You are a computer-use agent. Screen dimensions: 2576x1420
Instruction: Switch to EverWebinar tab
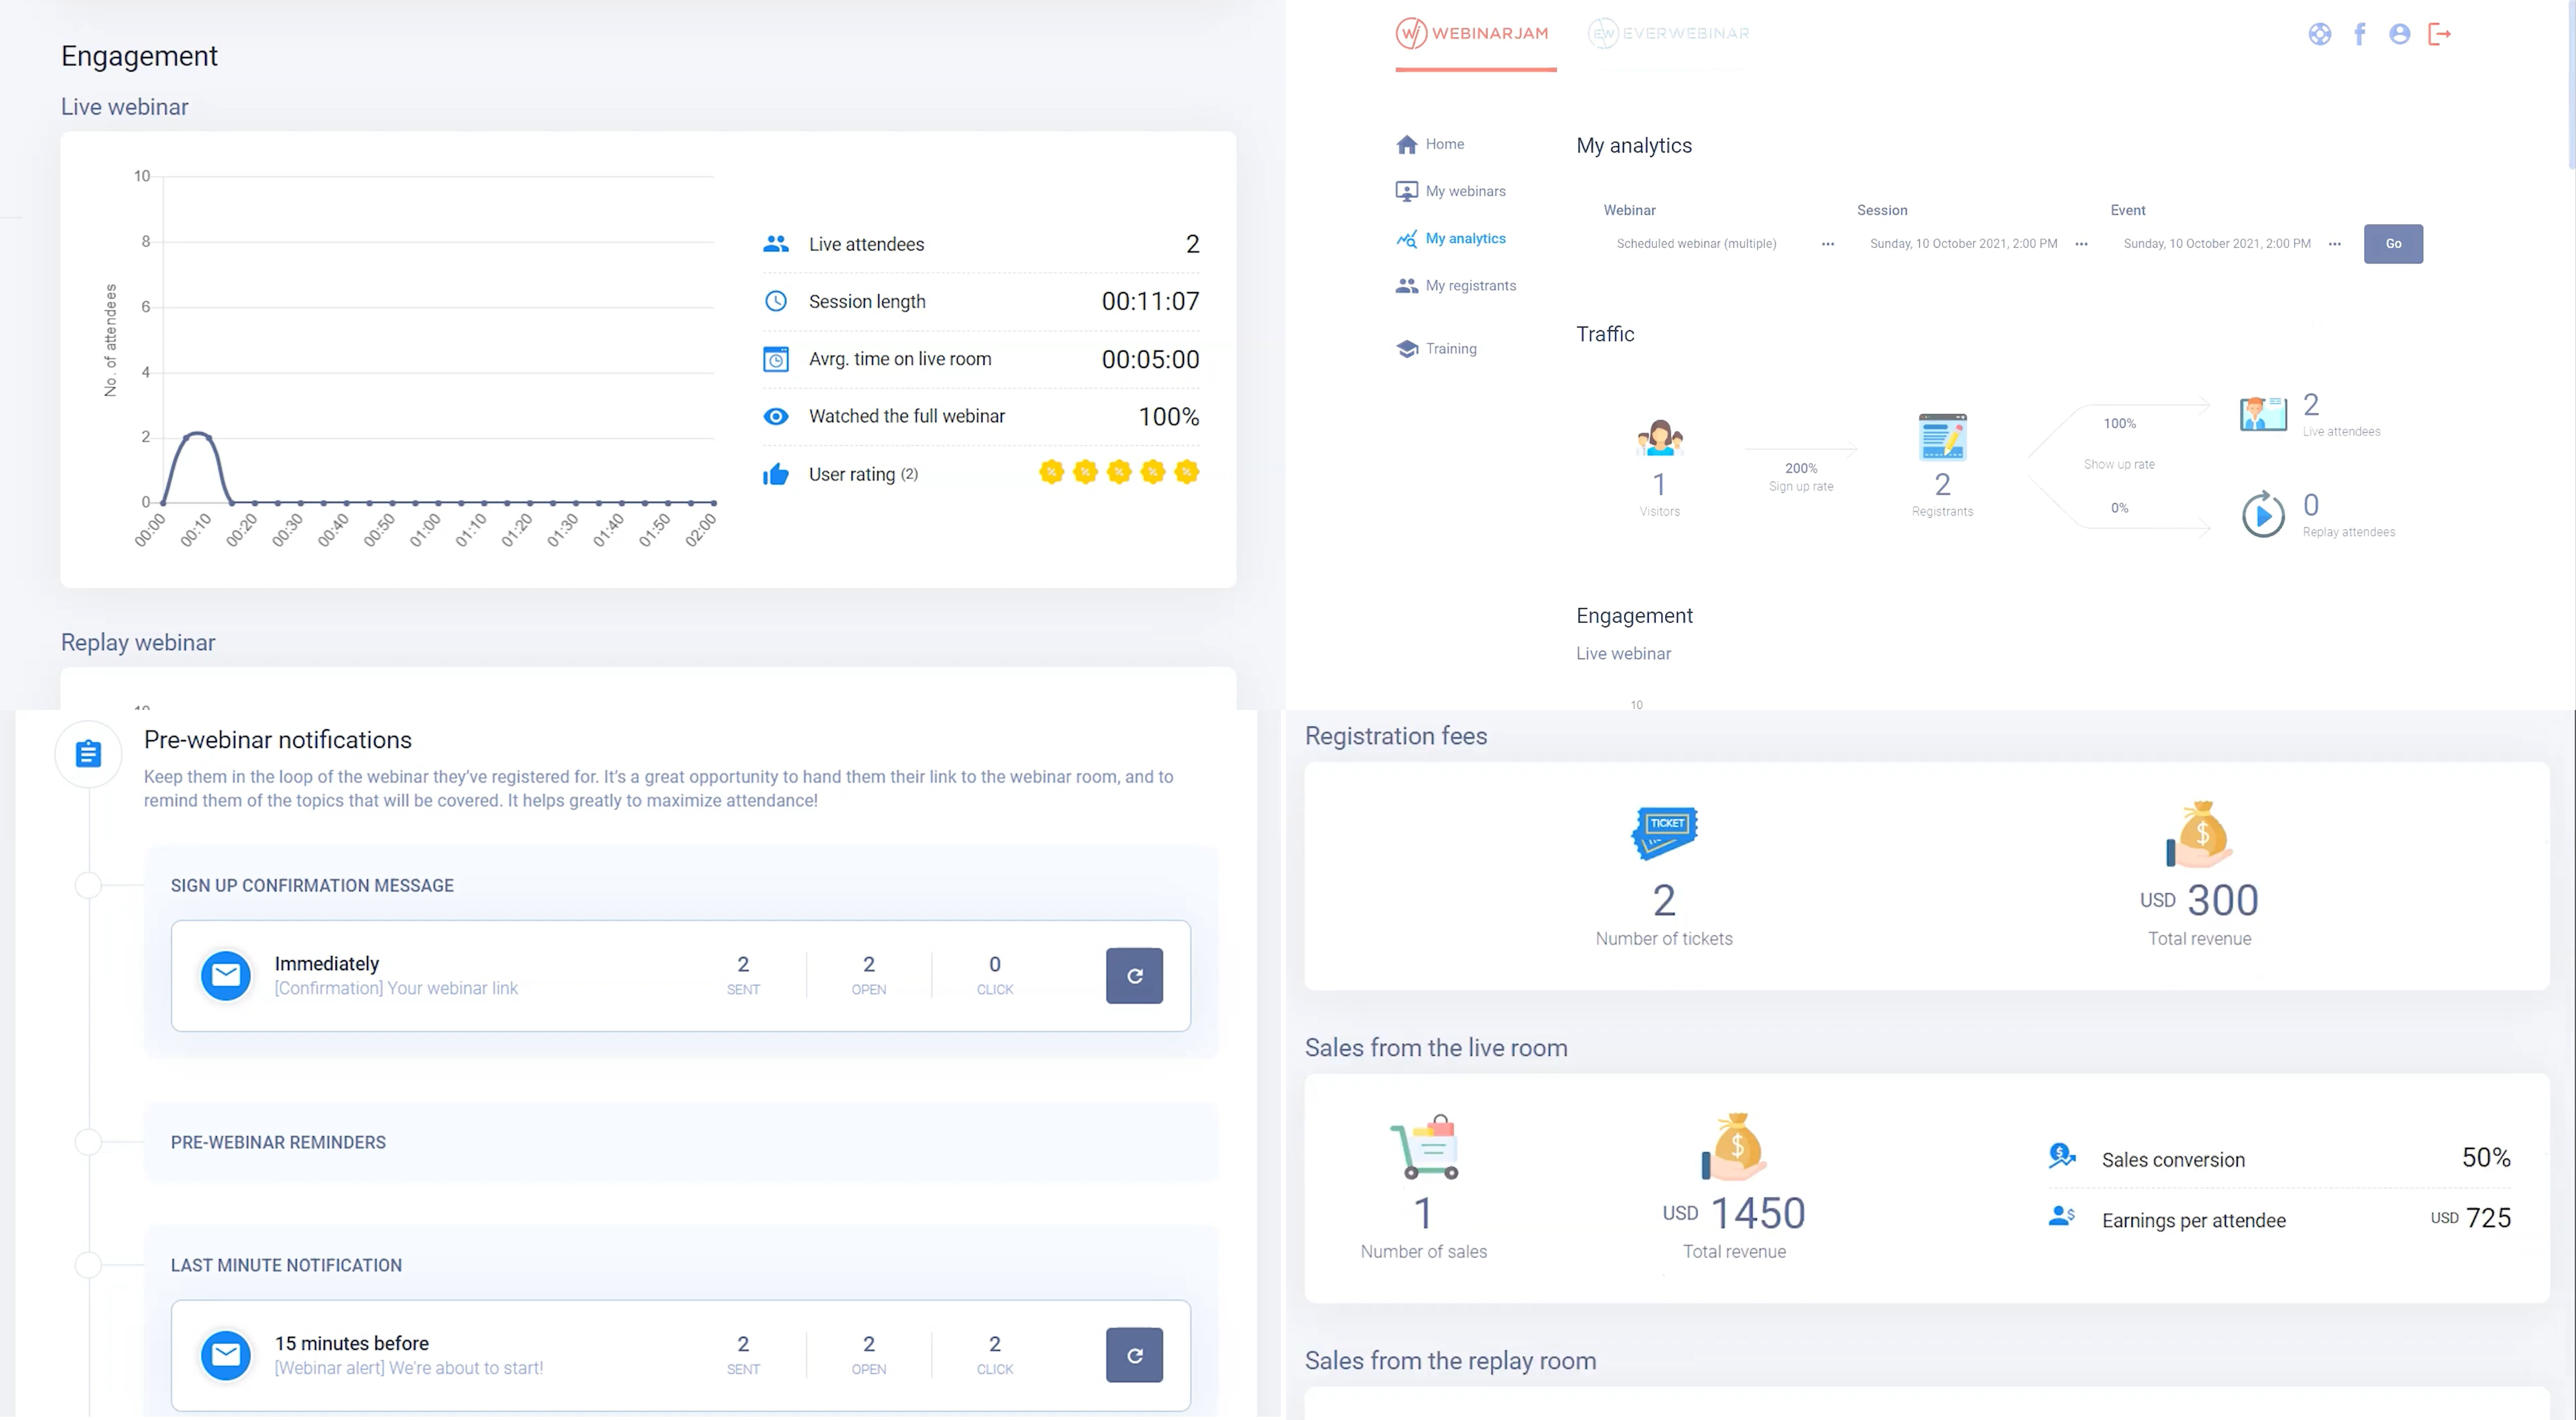click(x=1670, y=32)
